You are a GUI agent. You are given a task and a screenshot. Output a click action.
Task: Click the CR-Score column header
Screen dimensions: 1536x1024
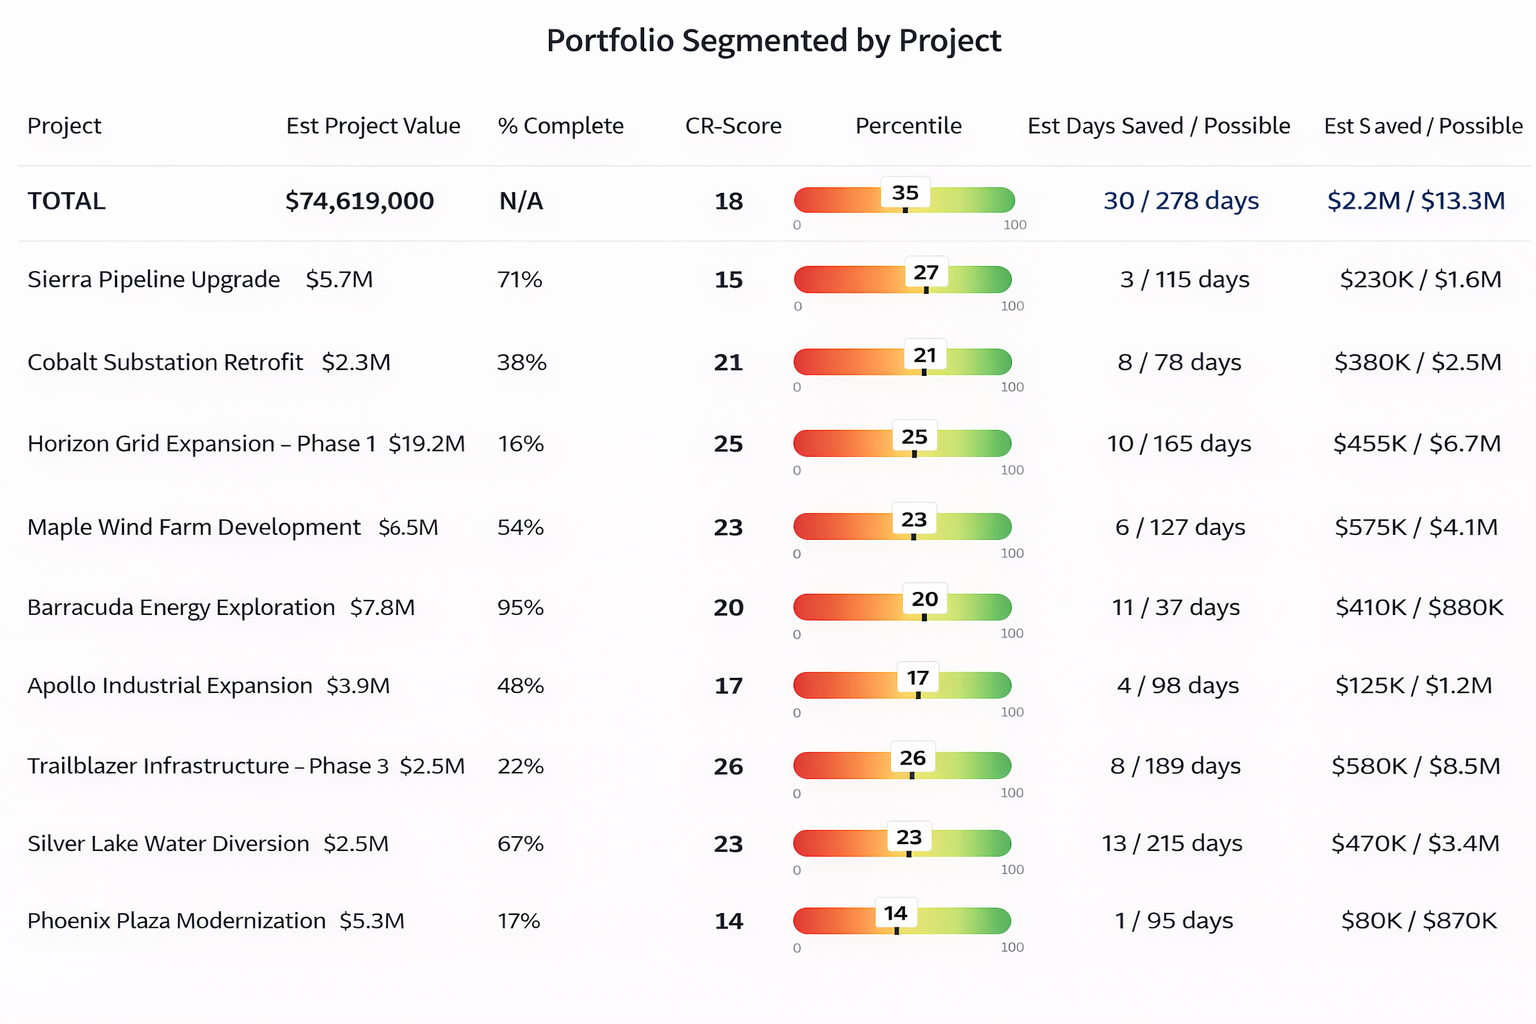coord(733,126)
